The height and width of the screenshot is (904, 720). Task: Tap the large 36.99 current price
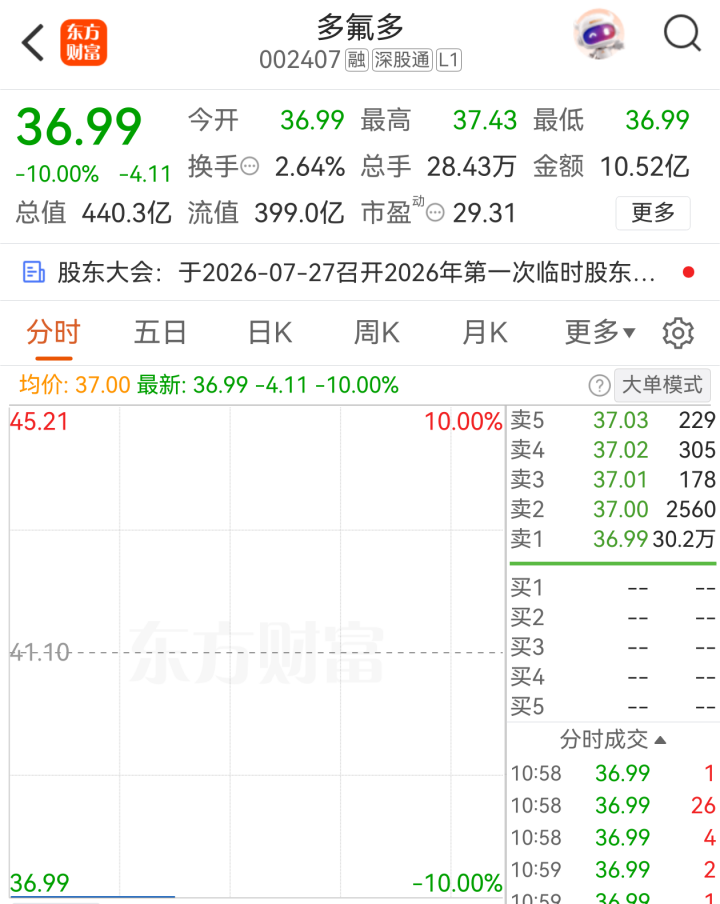coord(79,127)
